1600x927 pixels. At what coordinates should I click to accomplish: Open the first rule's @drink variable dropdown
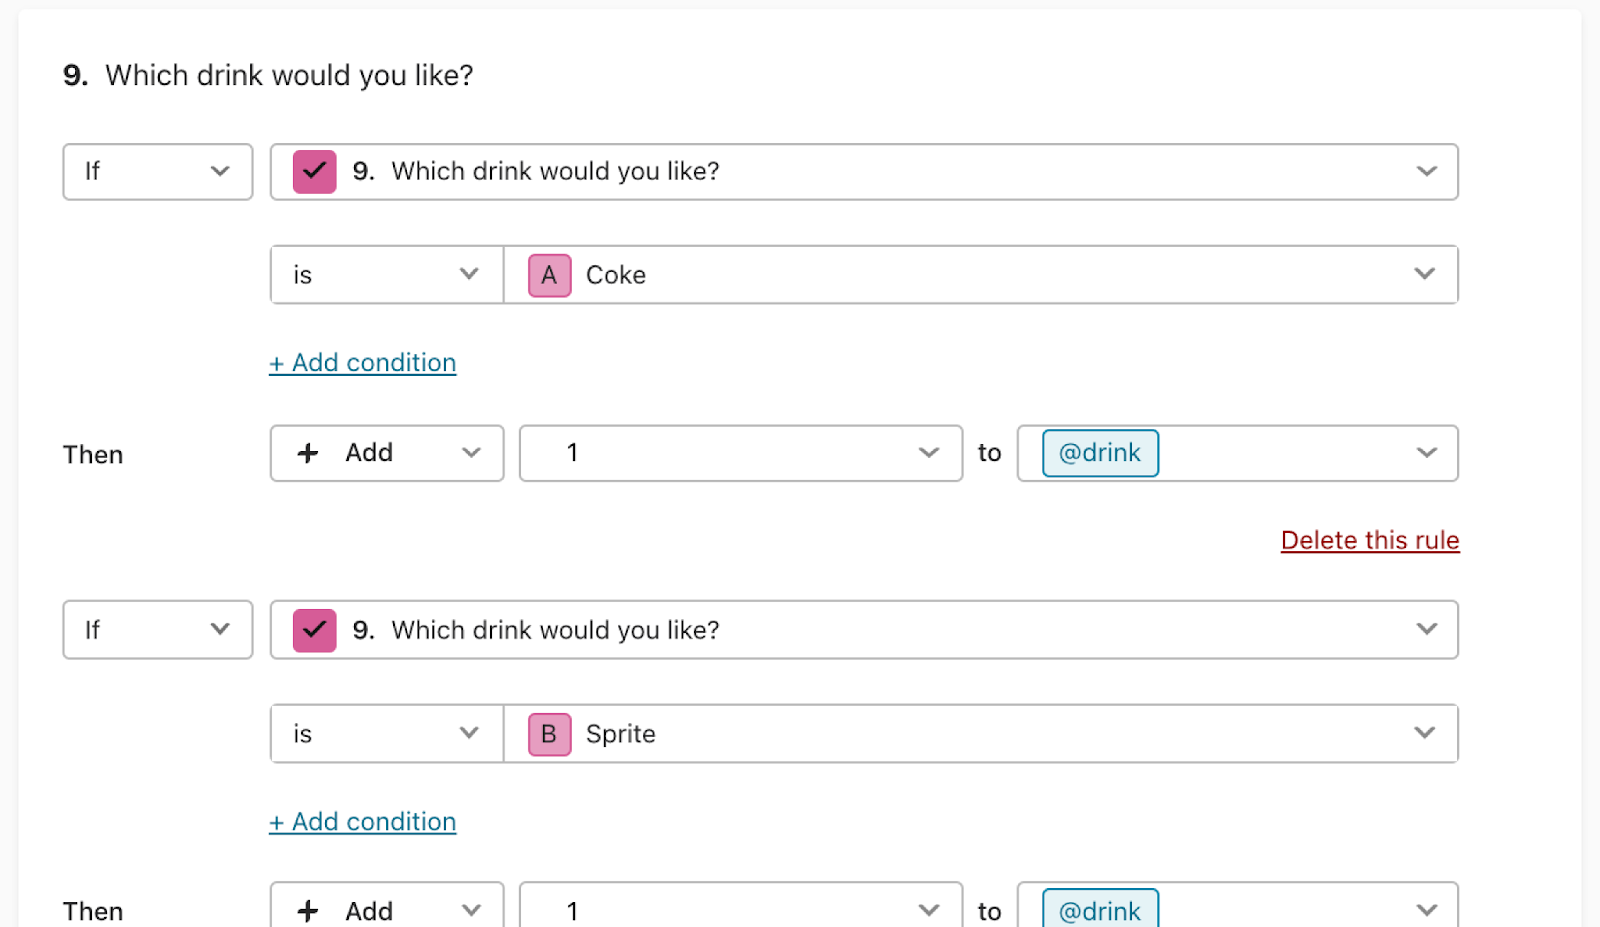[x=1238, y=453]
